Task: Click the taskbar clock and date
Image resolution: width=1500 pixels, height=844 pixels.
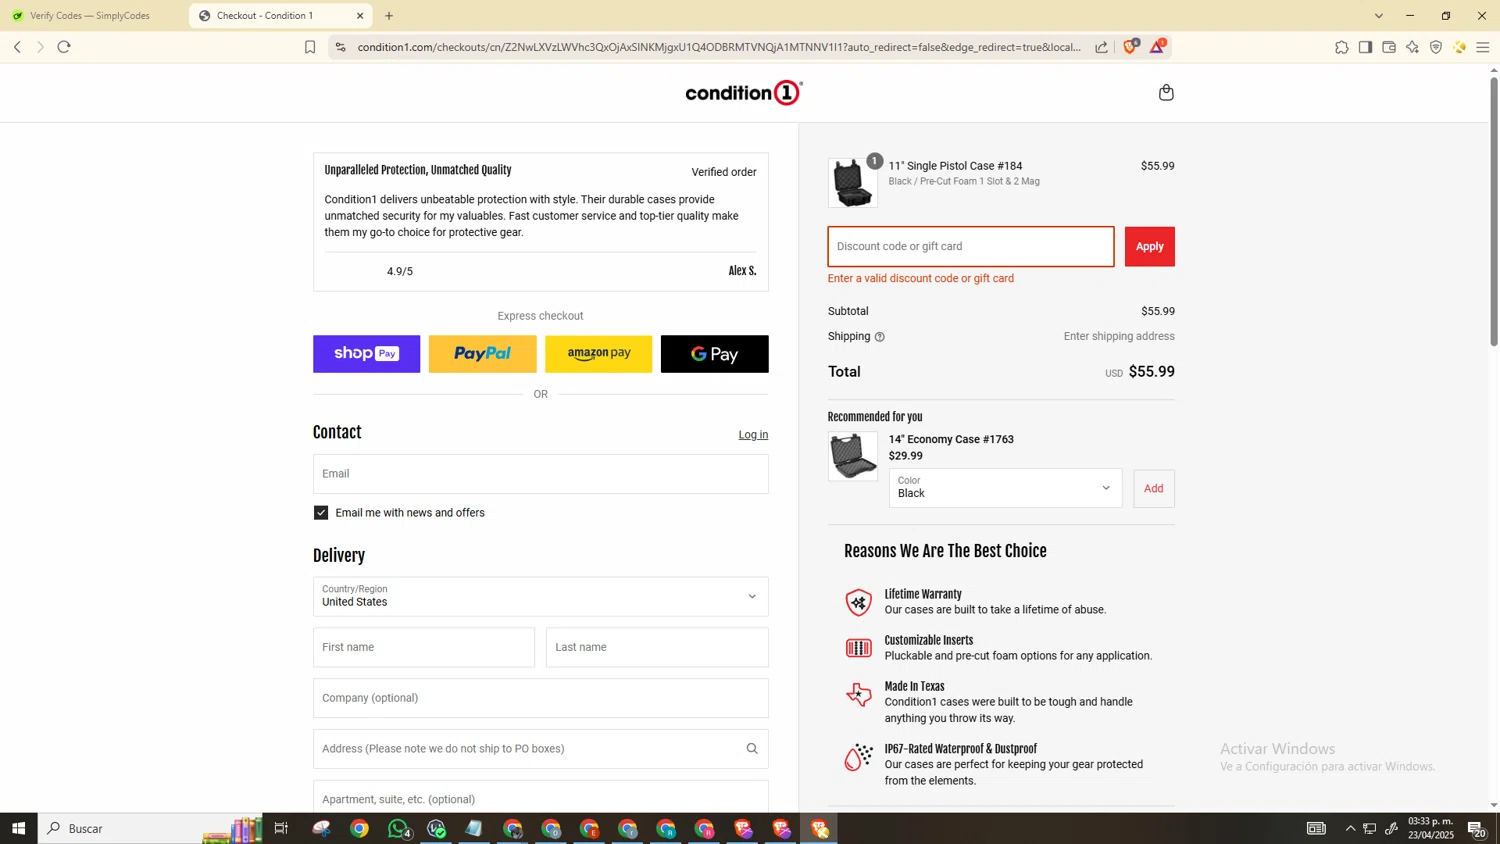Action: coord(1431,828)
